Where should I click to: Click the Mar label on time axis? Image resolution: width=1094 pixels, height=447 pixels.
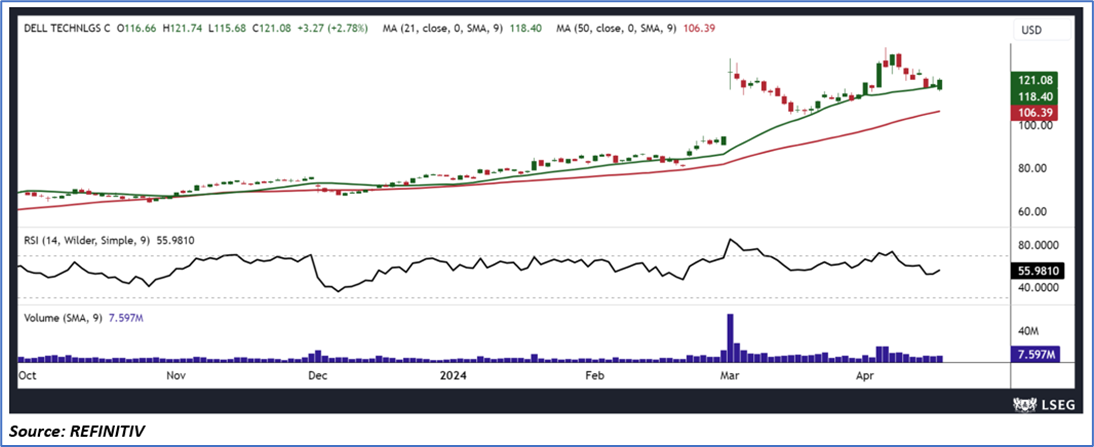coord(730,376)
